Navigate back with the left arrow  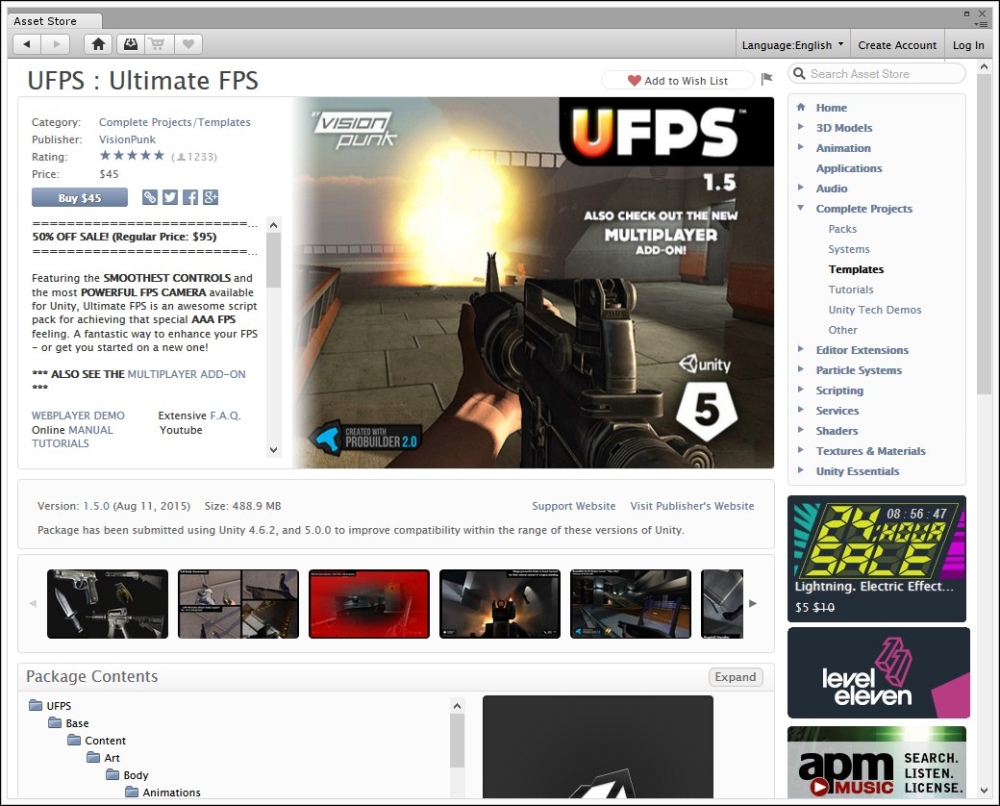point(26,44)
